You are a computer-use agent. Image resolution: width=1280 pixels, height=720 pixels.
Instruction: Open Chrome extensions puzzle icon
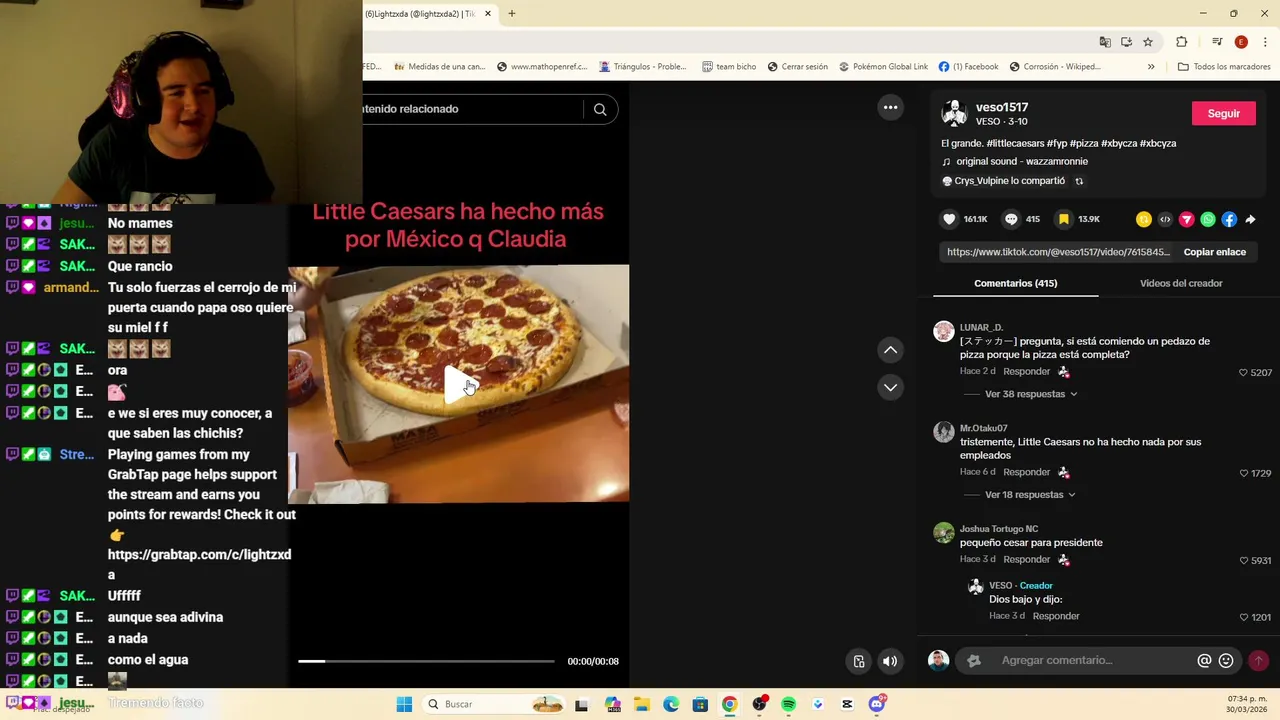1181,42
